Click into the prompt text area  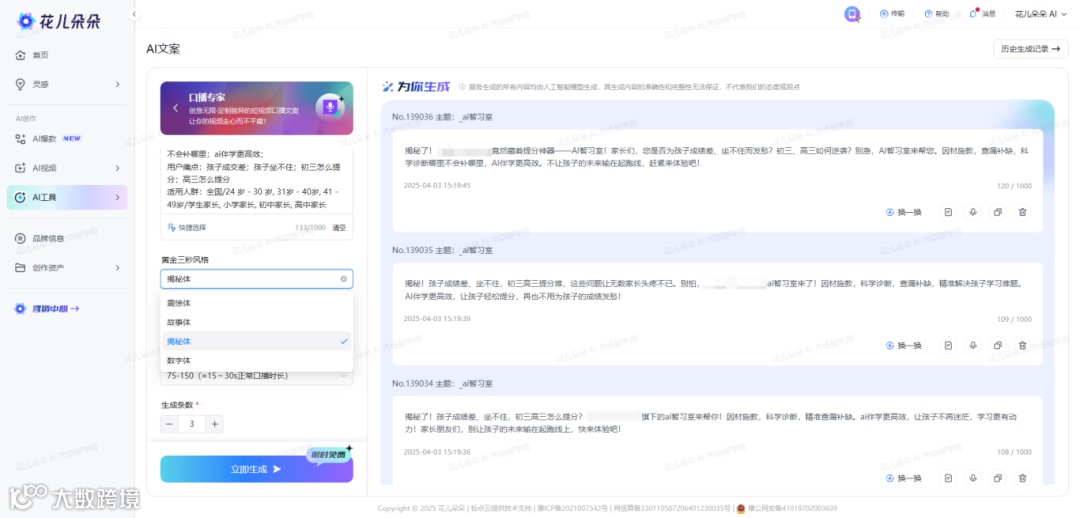[x=256, y=179]
